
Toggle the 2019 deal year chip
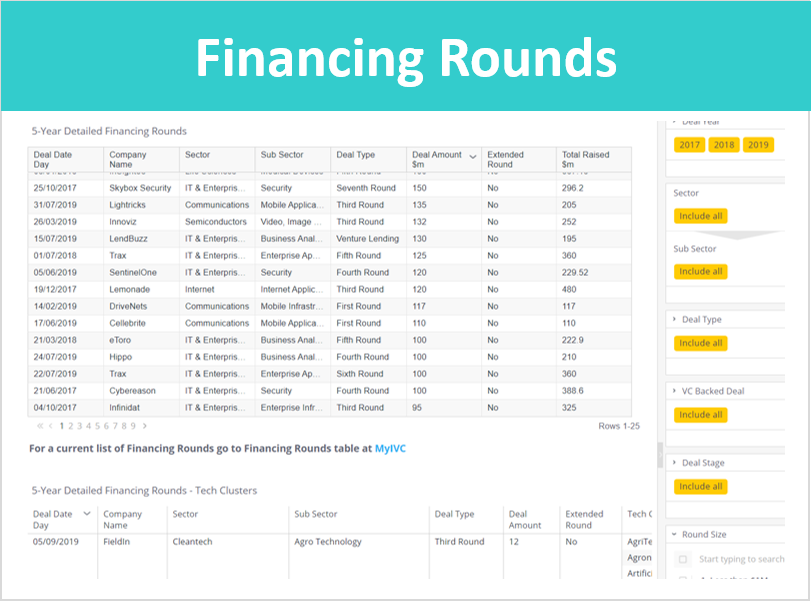tap(758, 145)
